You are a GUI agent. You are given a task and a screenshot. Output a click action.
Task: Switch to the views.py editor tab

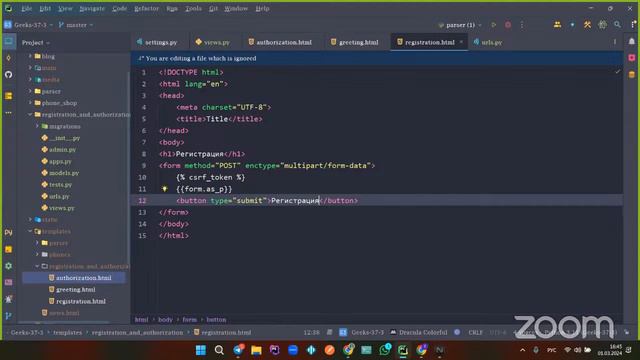tap(213, 42)
